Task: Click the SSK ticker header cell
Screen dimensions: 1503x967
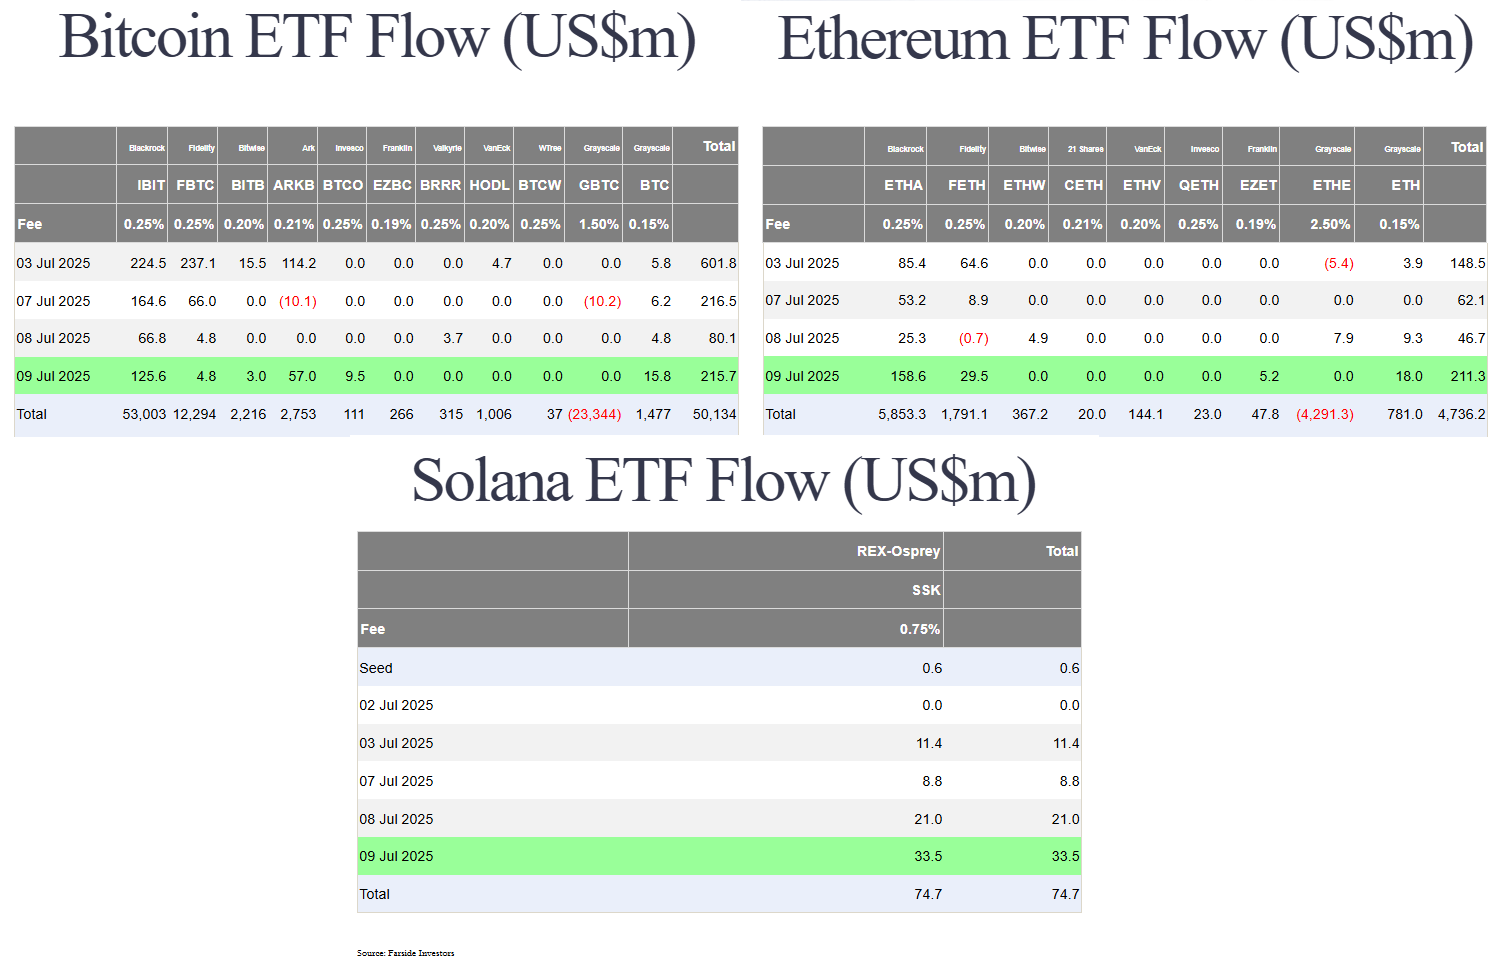Action: 925,590
